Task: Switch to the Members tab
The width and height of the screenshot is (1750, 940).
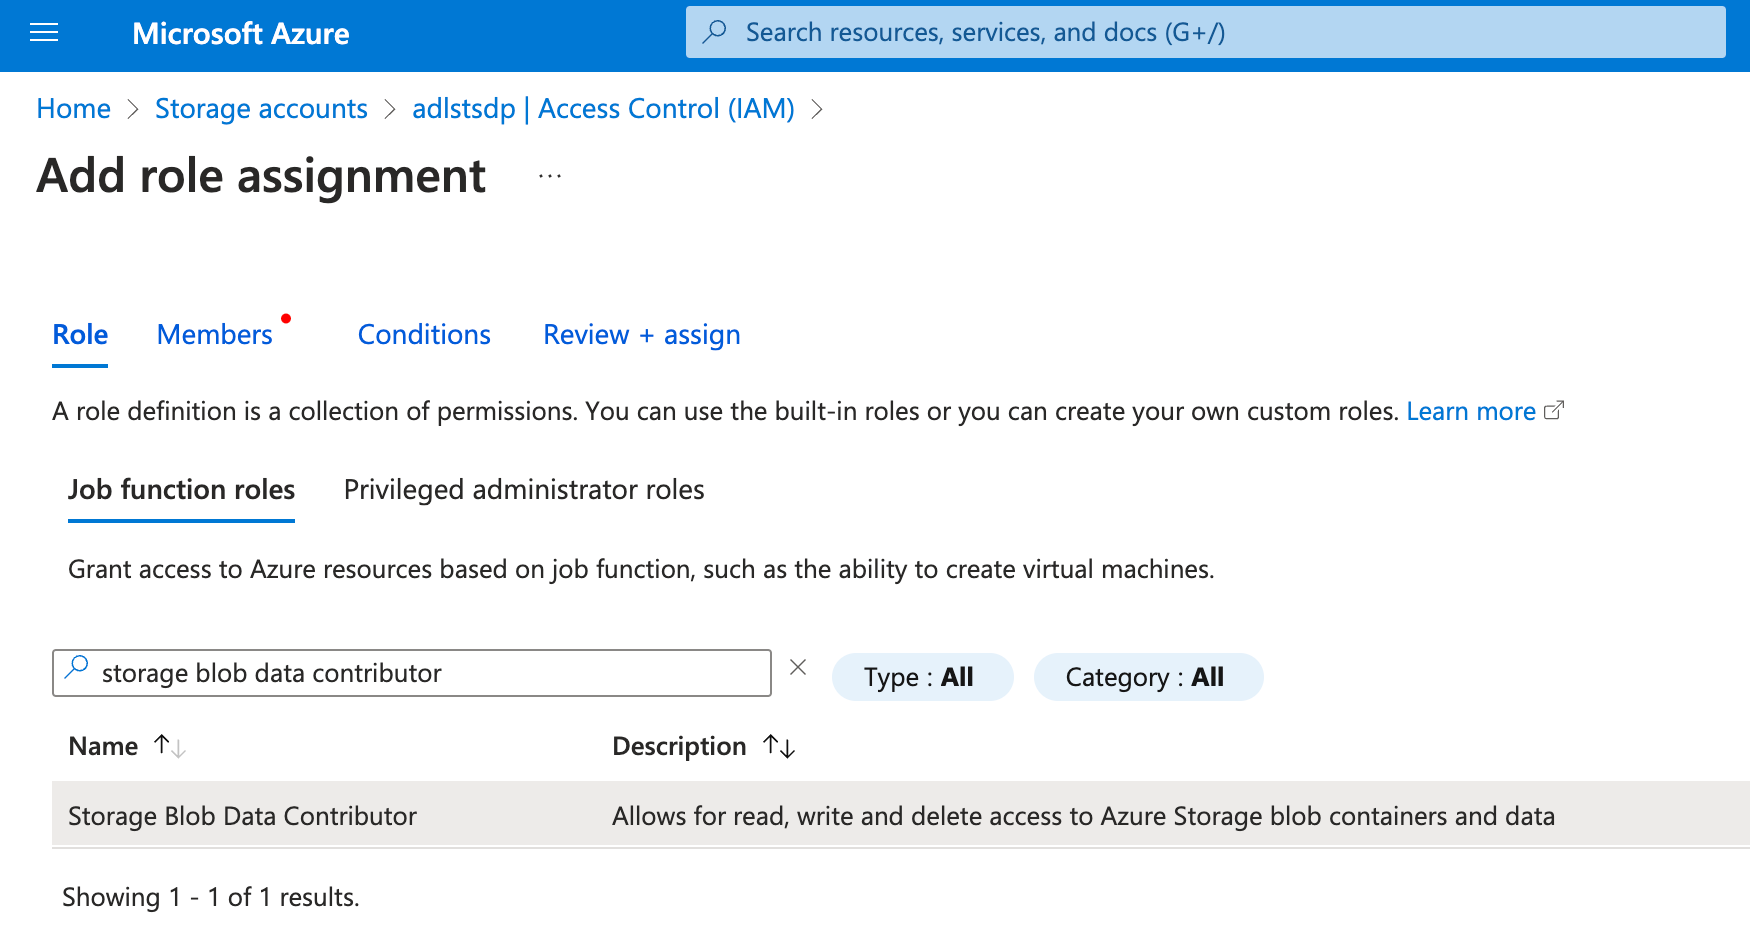Action: 215,335
